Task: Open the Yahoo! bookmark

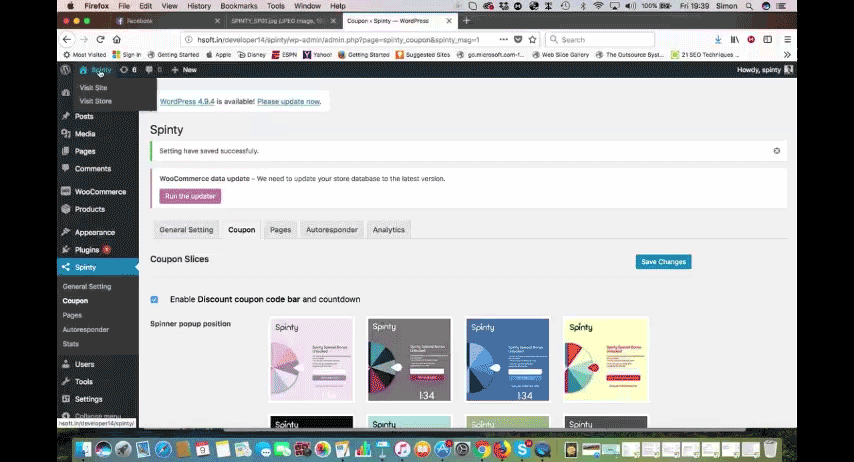Action: (x=318, y=54)
